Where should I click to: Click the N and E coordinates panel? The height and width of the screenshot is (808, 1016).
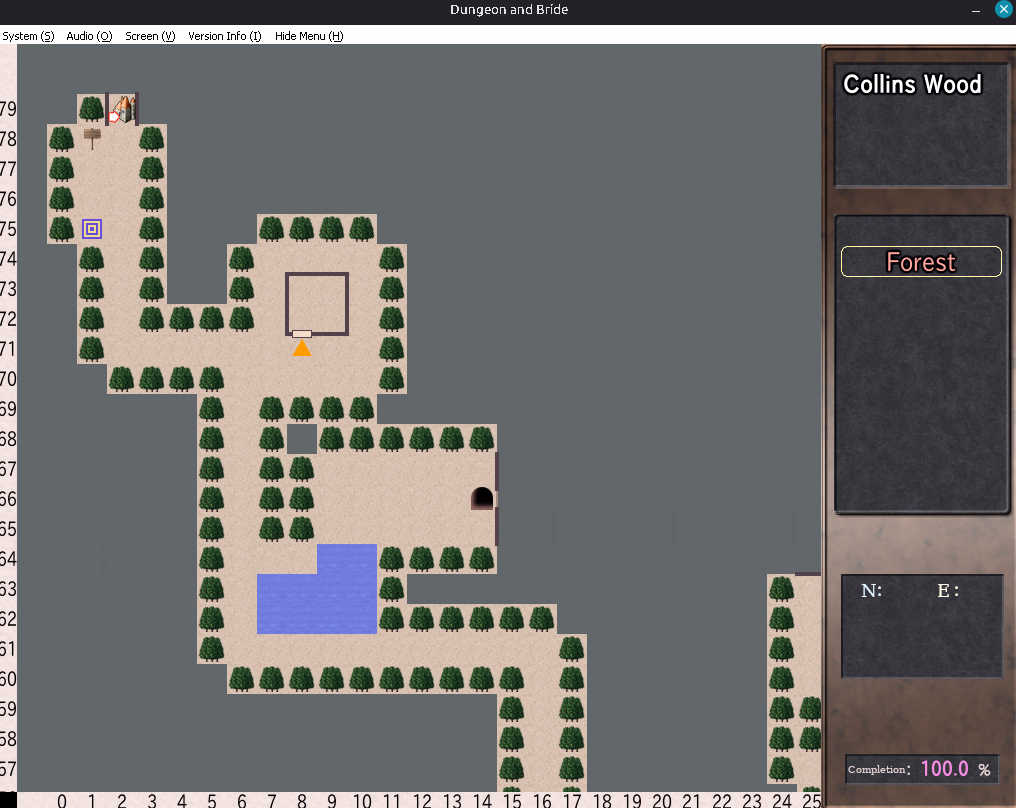921,626
